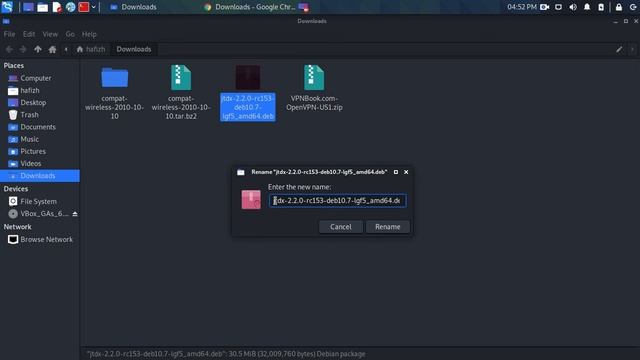
Task: Click the log out icon in the panel
Action: pyautogui.click(x=633, y=7)
